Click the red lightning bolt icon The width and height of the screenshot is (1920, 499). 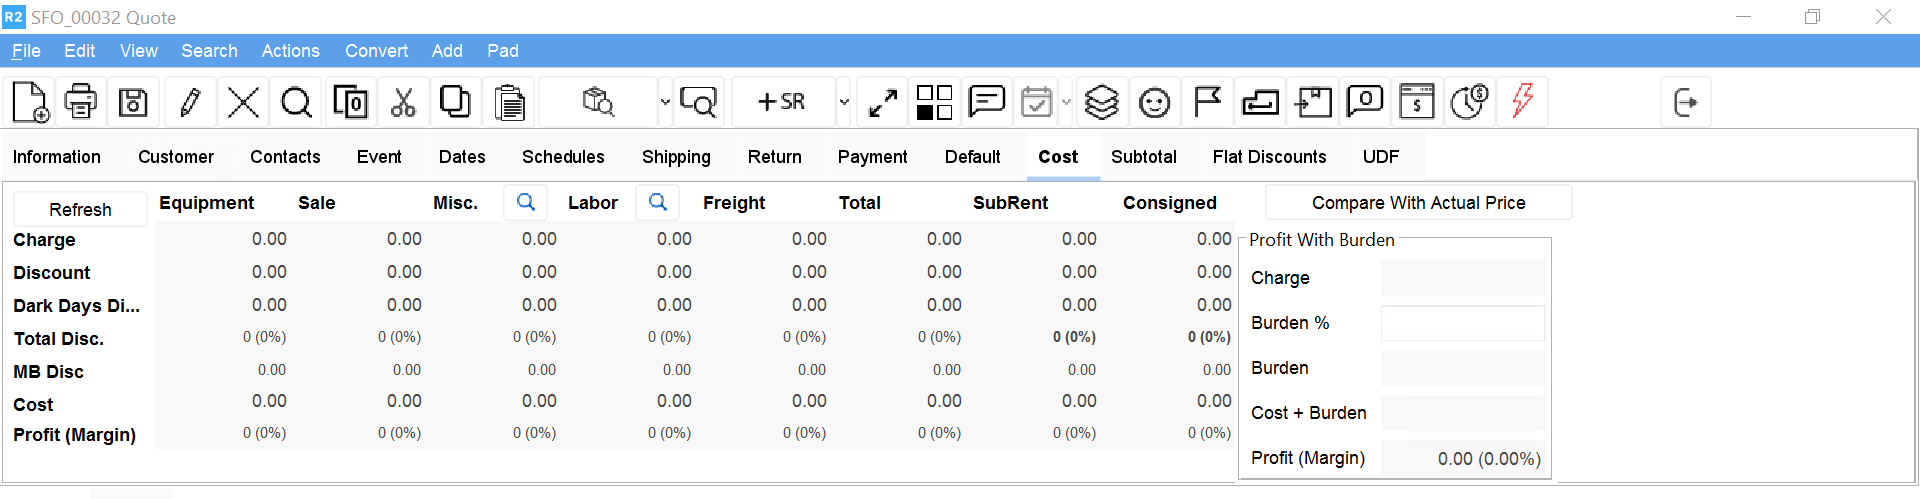click(x=1522, y=102)
